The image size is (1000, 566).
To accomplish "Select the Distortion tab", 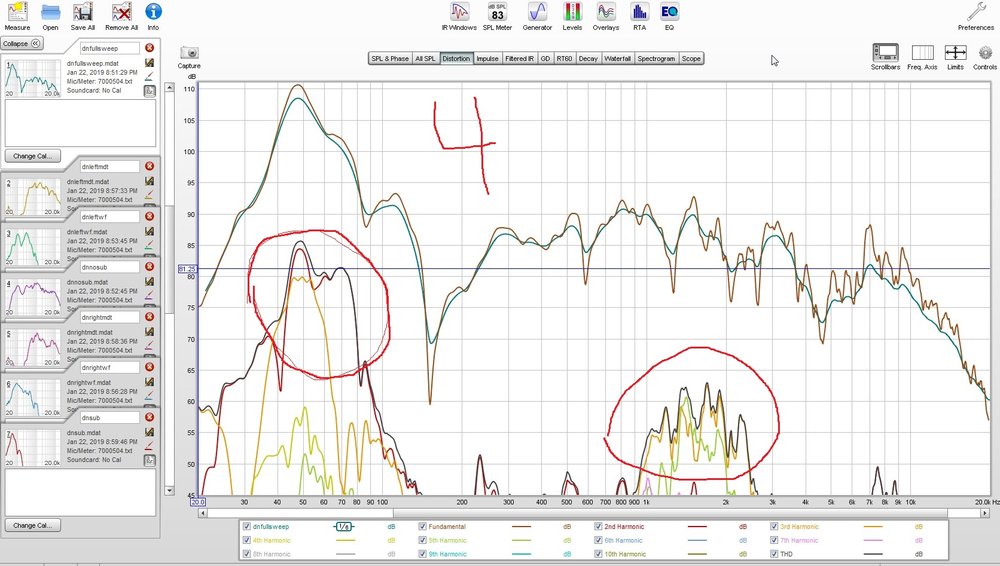I will click(456, 59).
